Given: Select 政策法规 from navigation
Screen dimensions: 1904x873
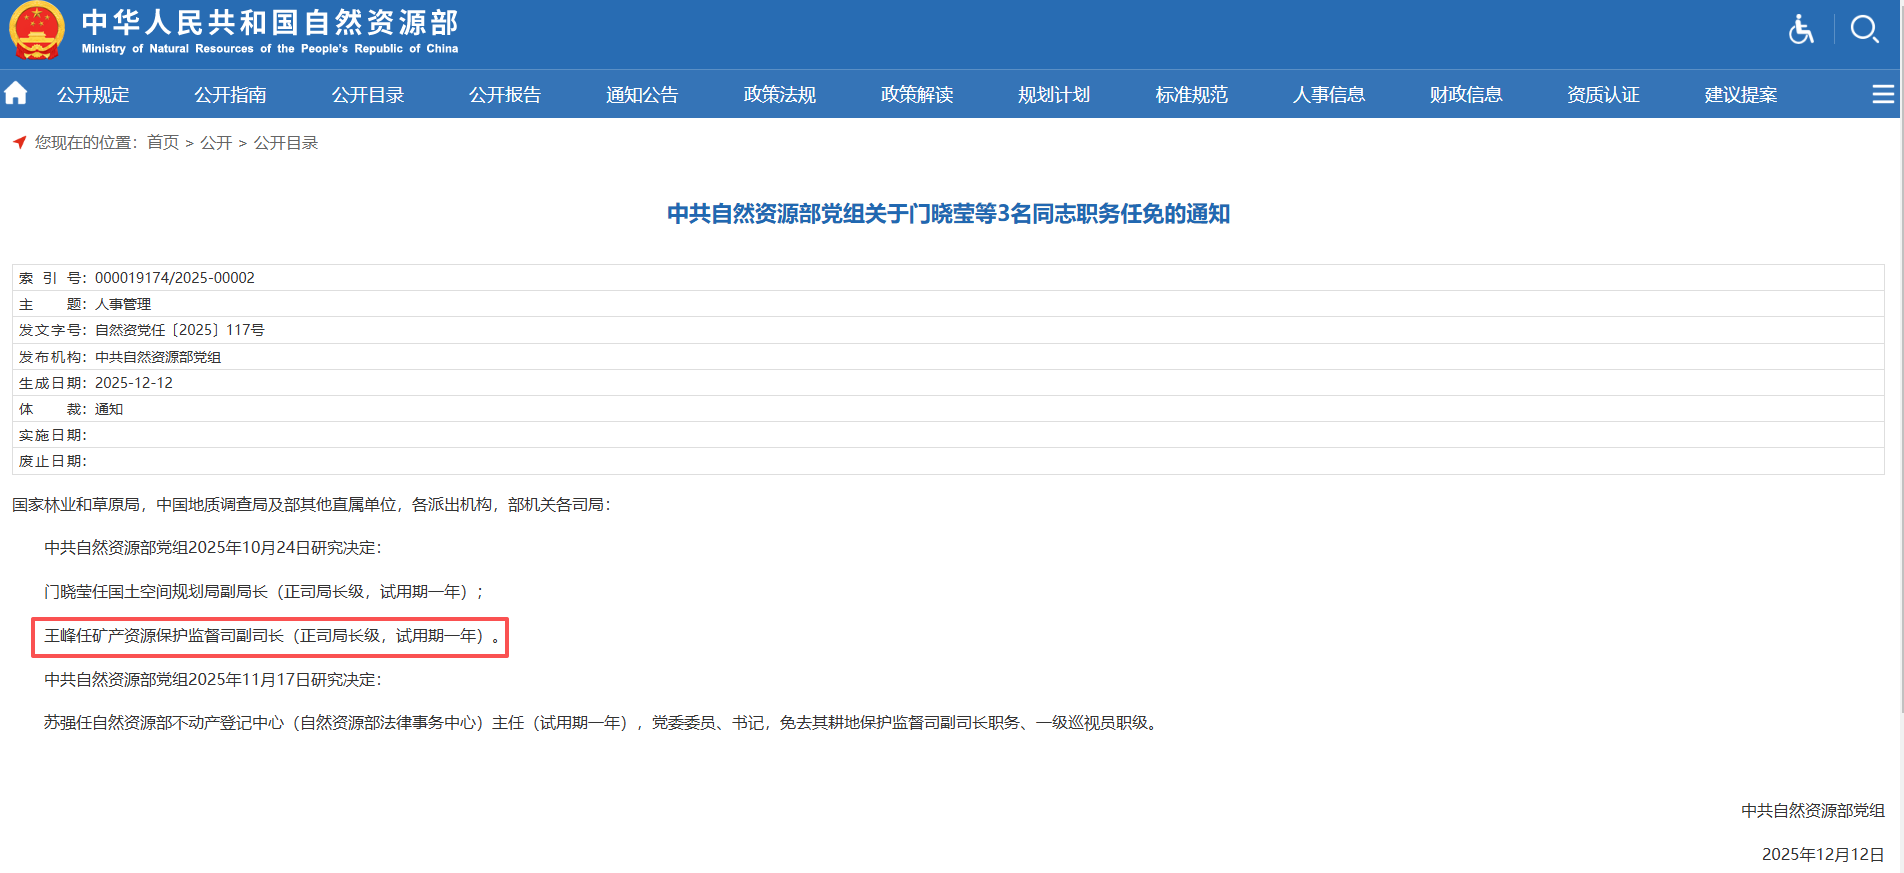Looking at the screenshot, I should (780, 95).
